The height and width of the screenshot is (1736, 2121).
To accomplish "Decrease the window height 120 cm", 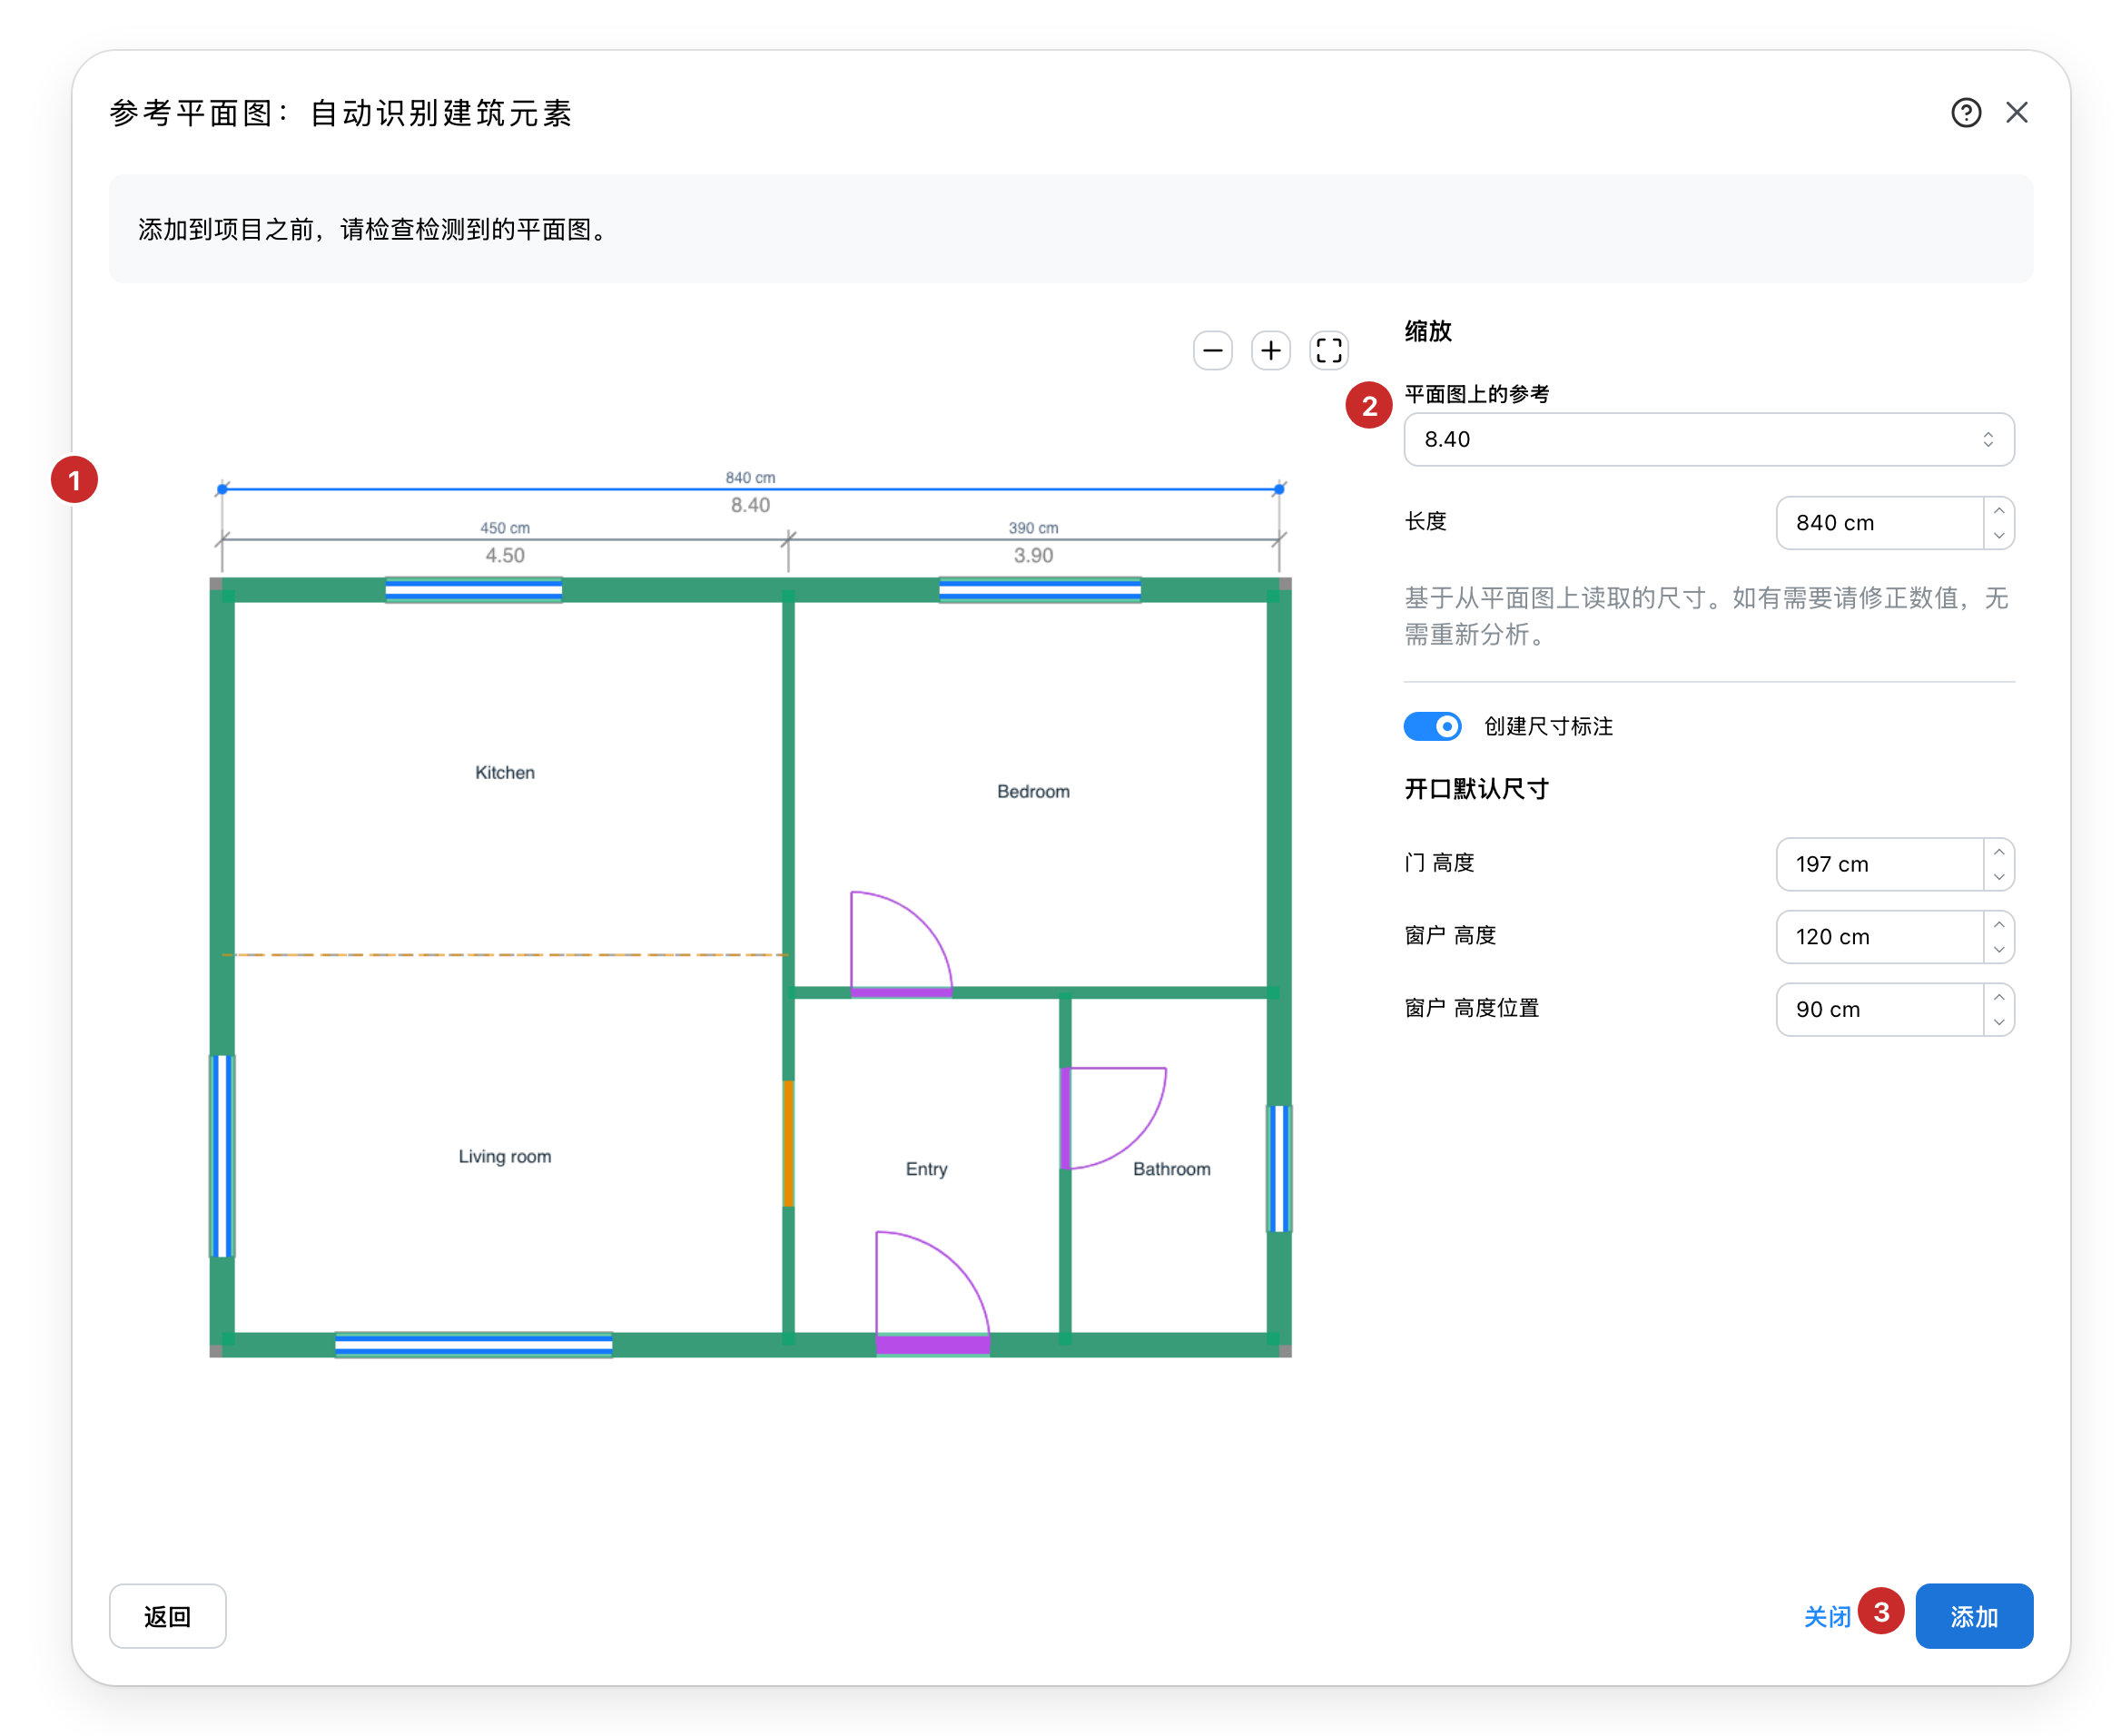I will coord(1998,950).
